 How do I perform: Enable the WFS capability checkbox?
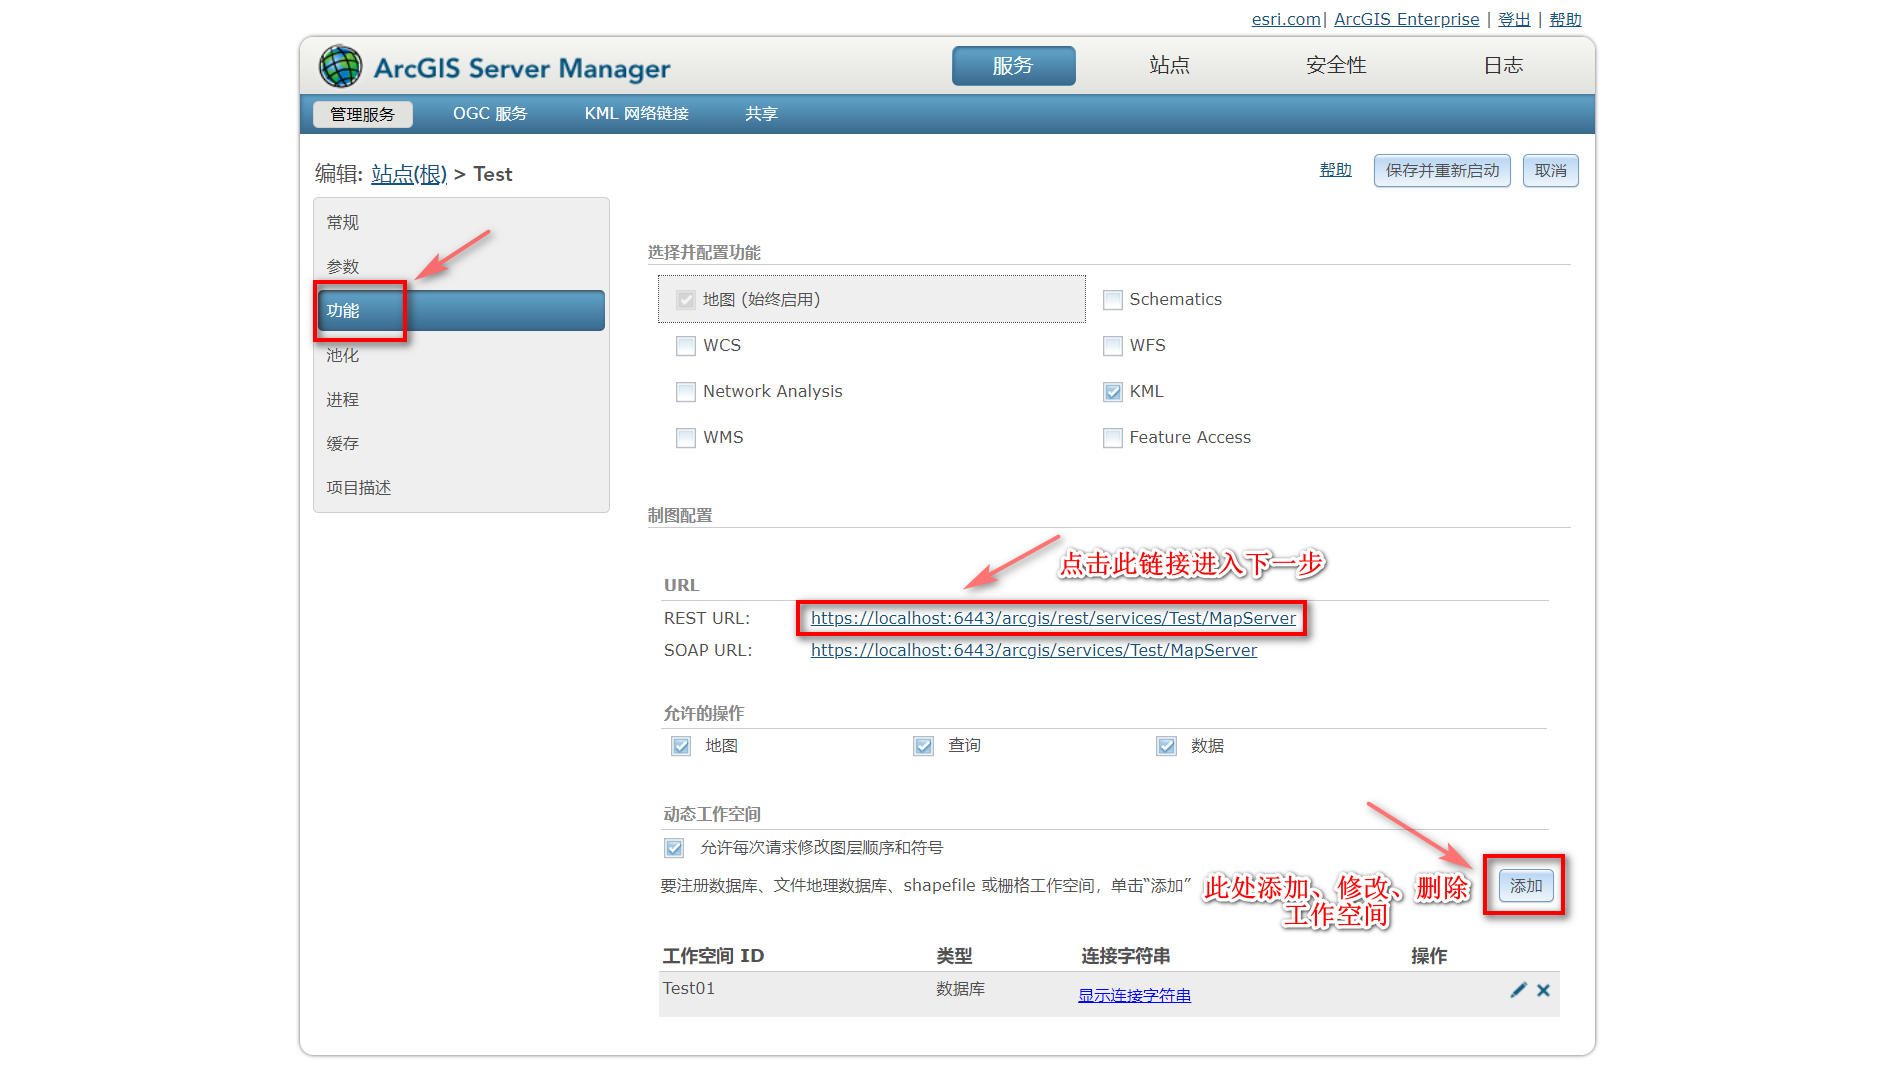(x=1113, y=346)
